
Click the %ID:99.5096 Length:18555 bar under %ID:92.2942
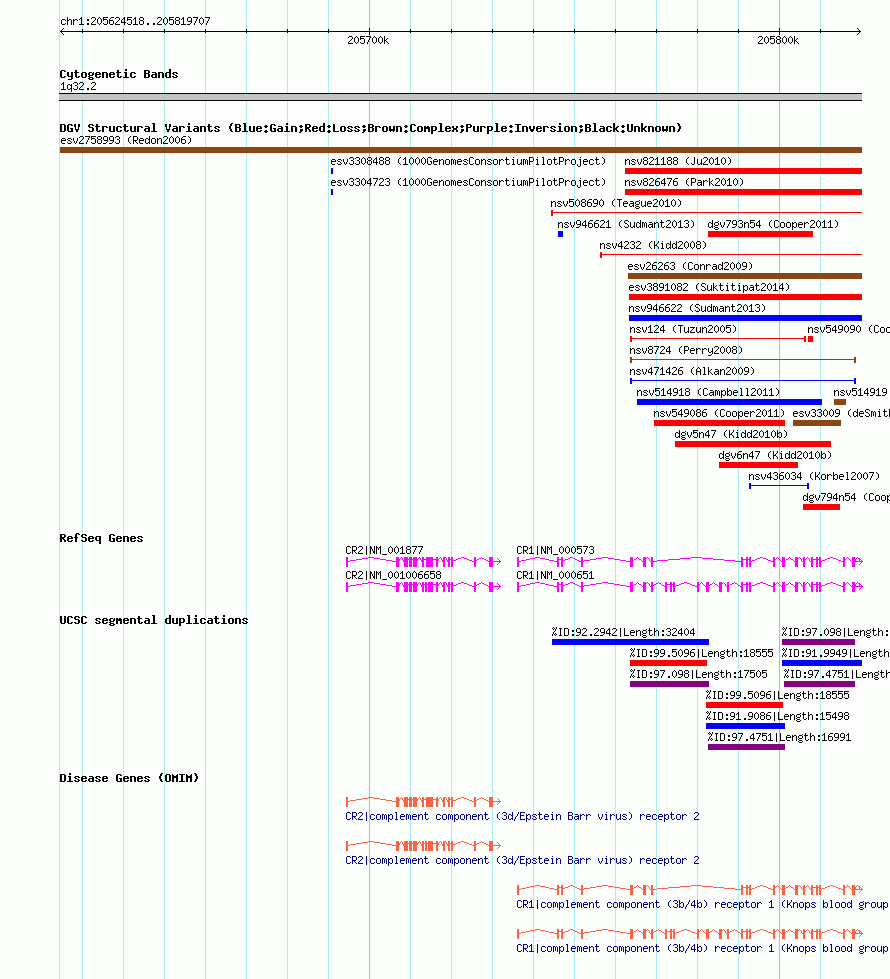tap(668, 663)
